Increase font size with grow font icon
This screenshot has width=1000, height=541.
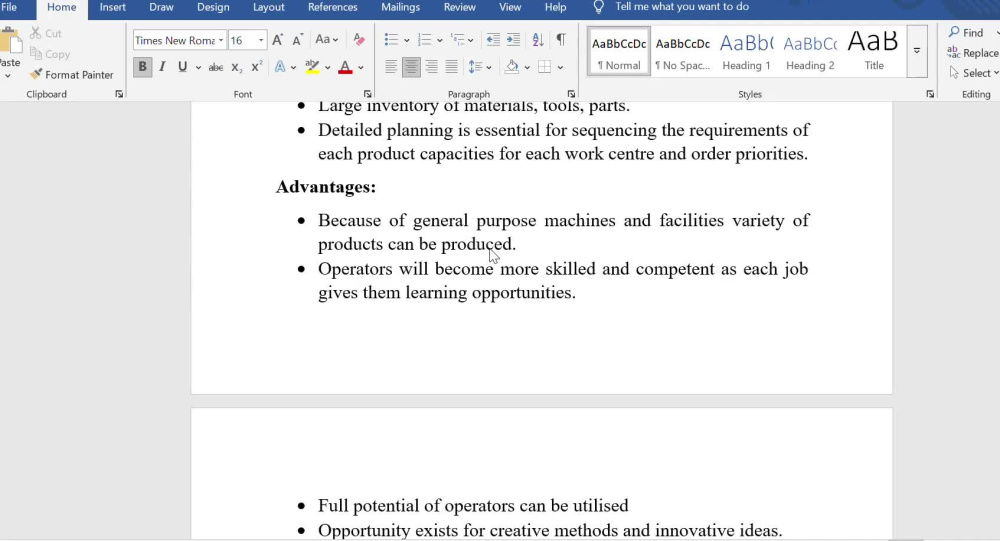pyautogui.click(x=277, y=40)
